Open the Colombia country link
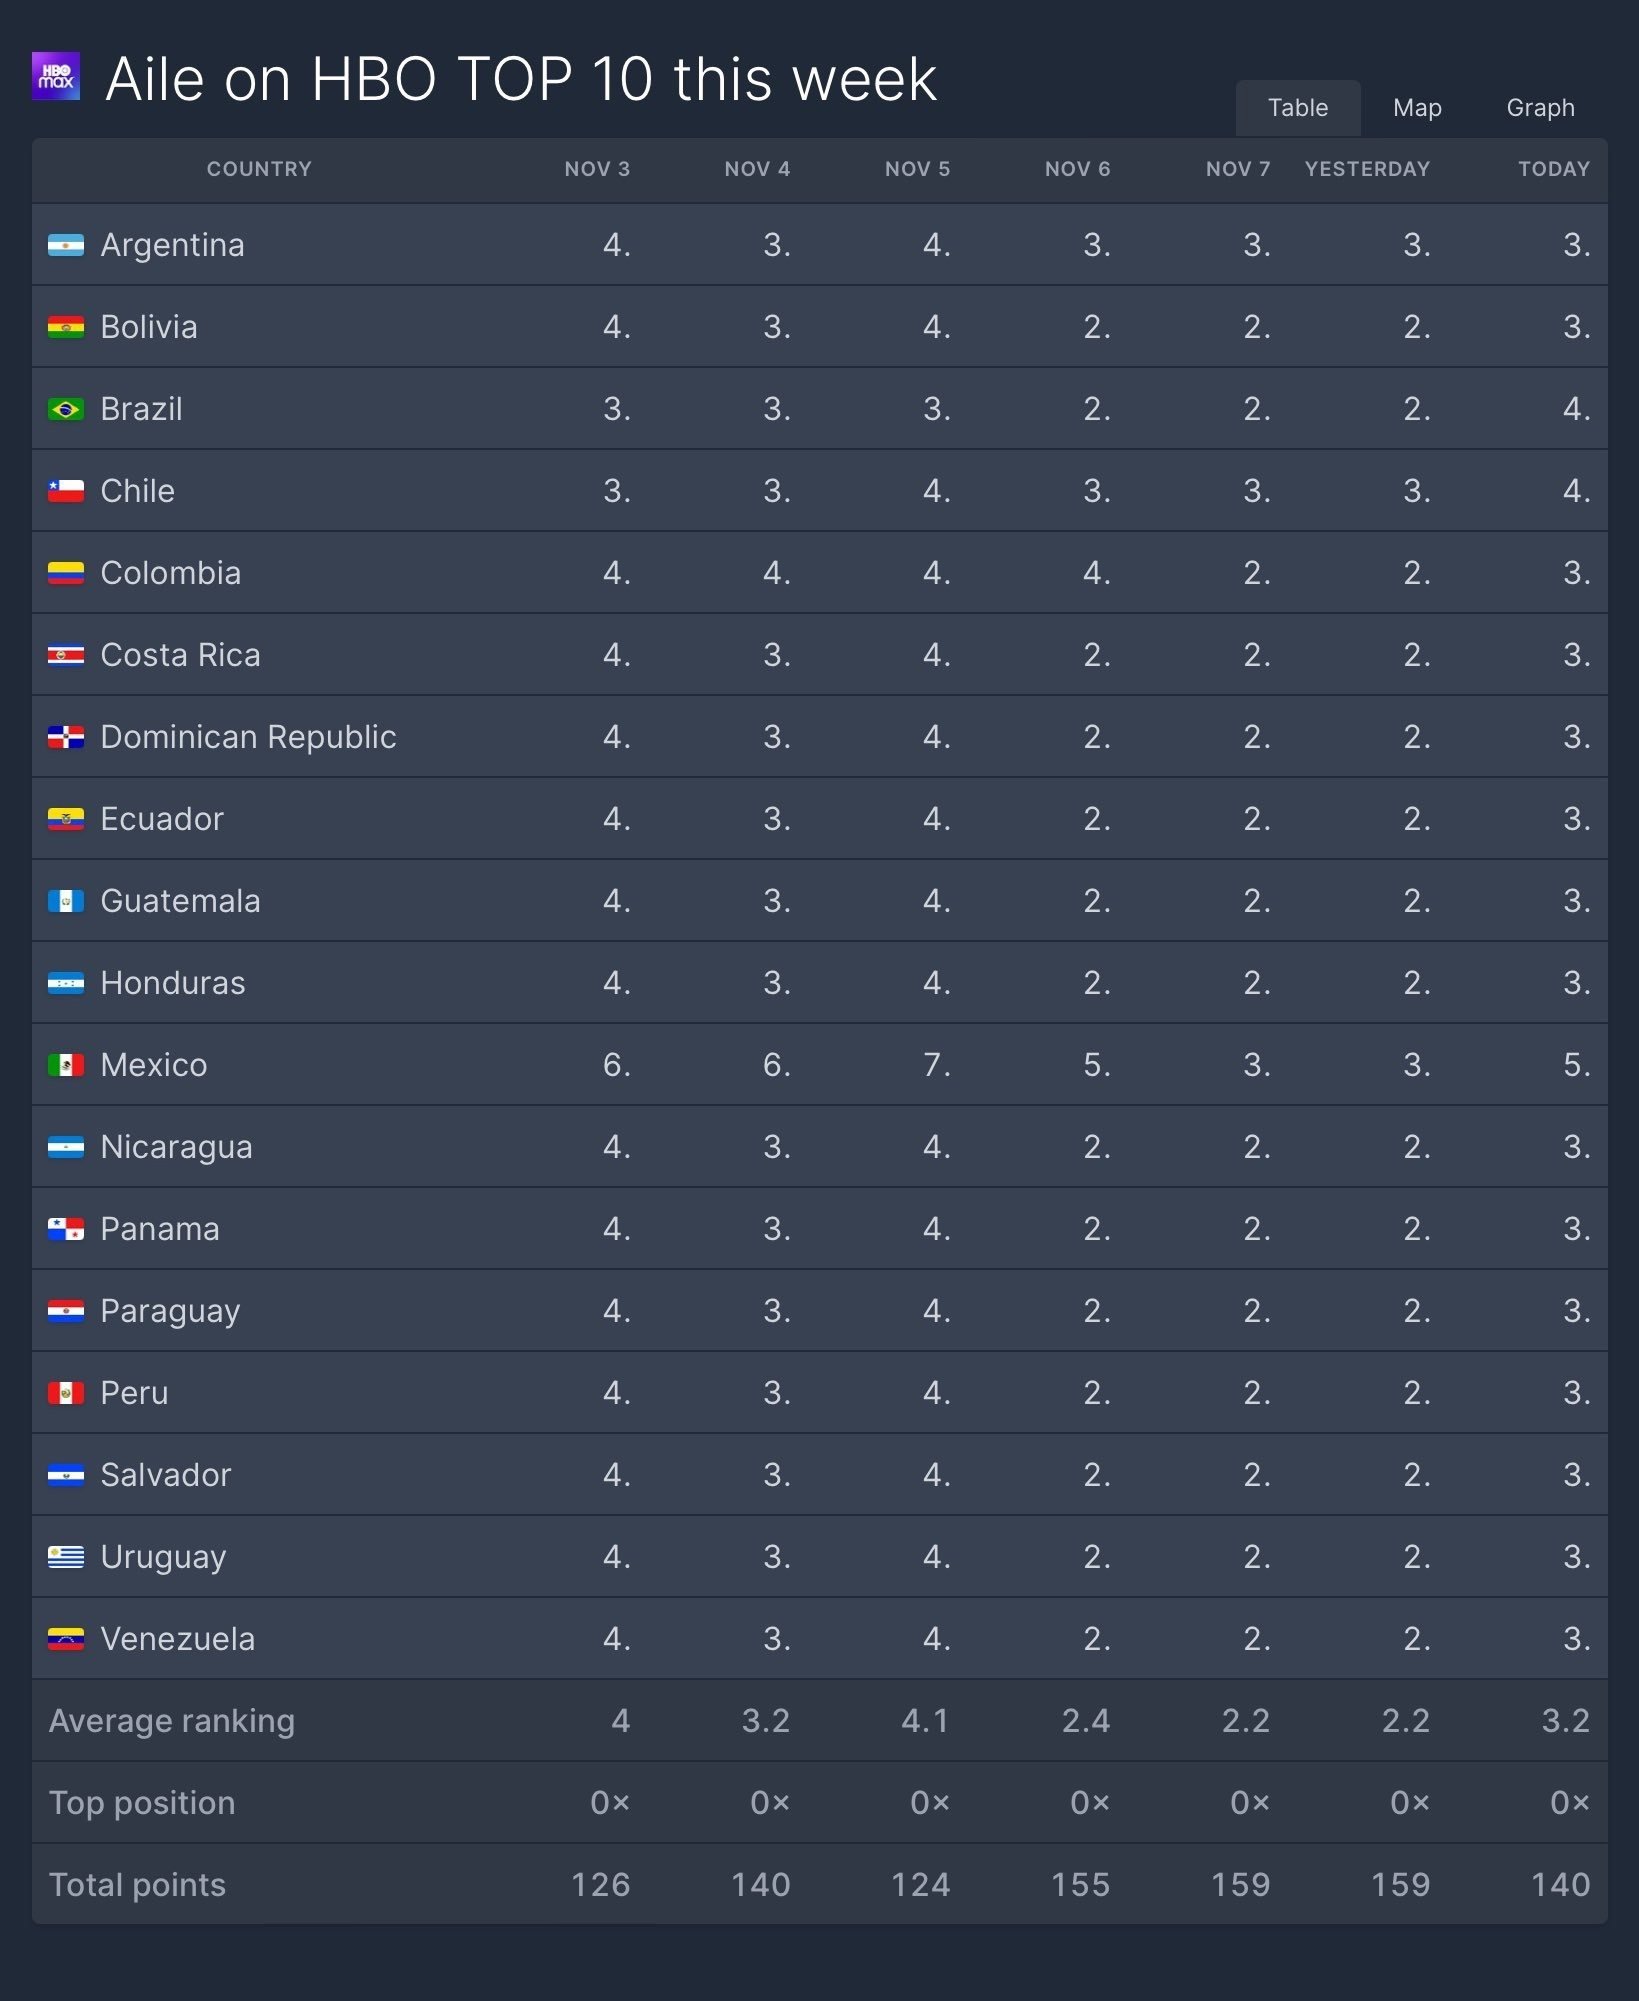 (x=171, y=574)
